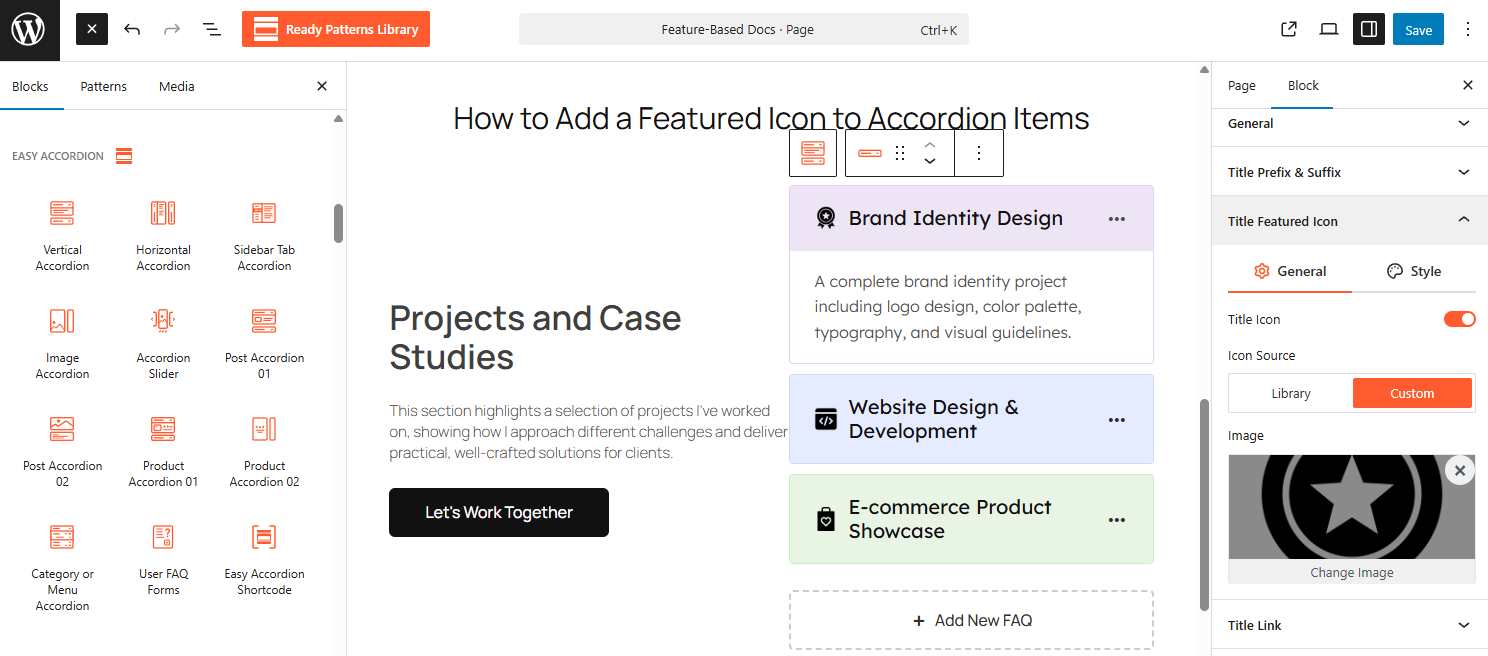Expand the Title Link panel
The height and width of the screenshot is (656, 1488).
pos(1350,625)
